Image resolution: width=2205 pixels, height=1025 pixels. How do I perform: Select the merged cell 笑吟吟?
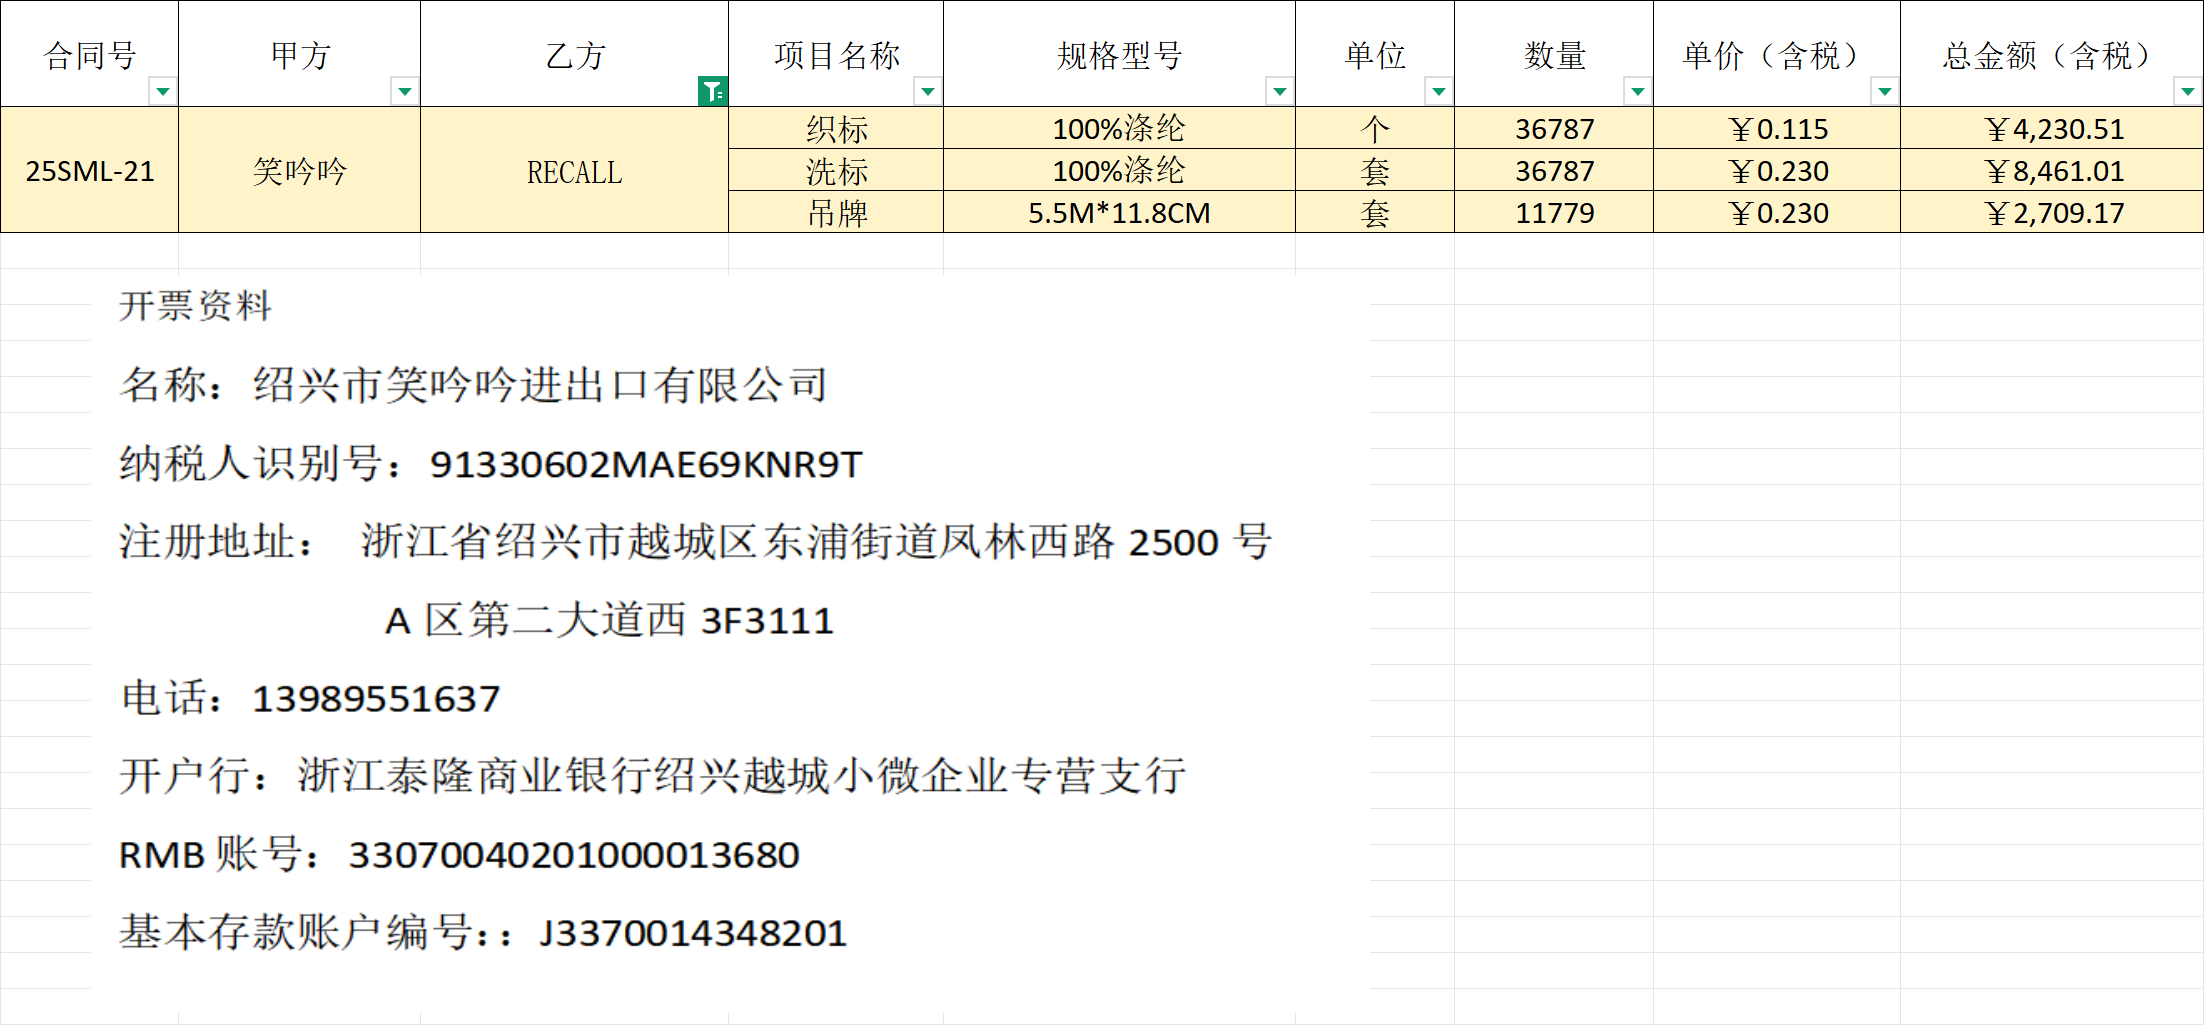click(299, 171)
